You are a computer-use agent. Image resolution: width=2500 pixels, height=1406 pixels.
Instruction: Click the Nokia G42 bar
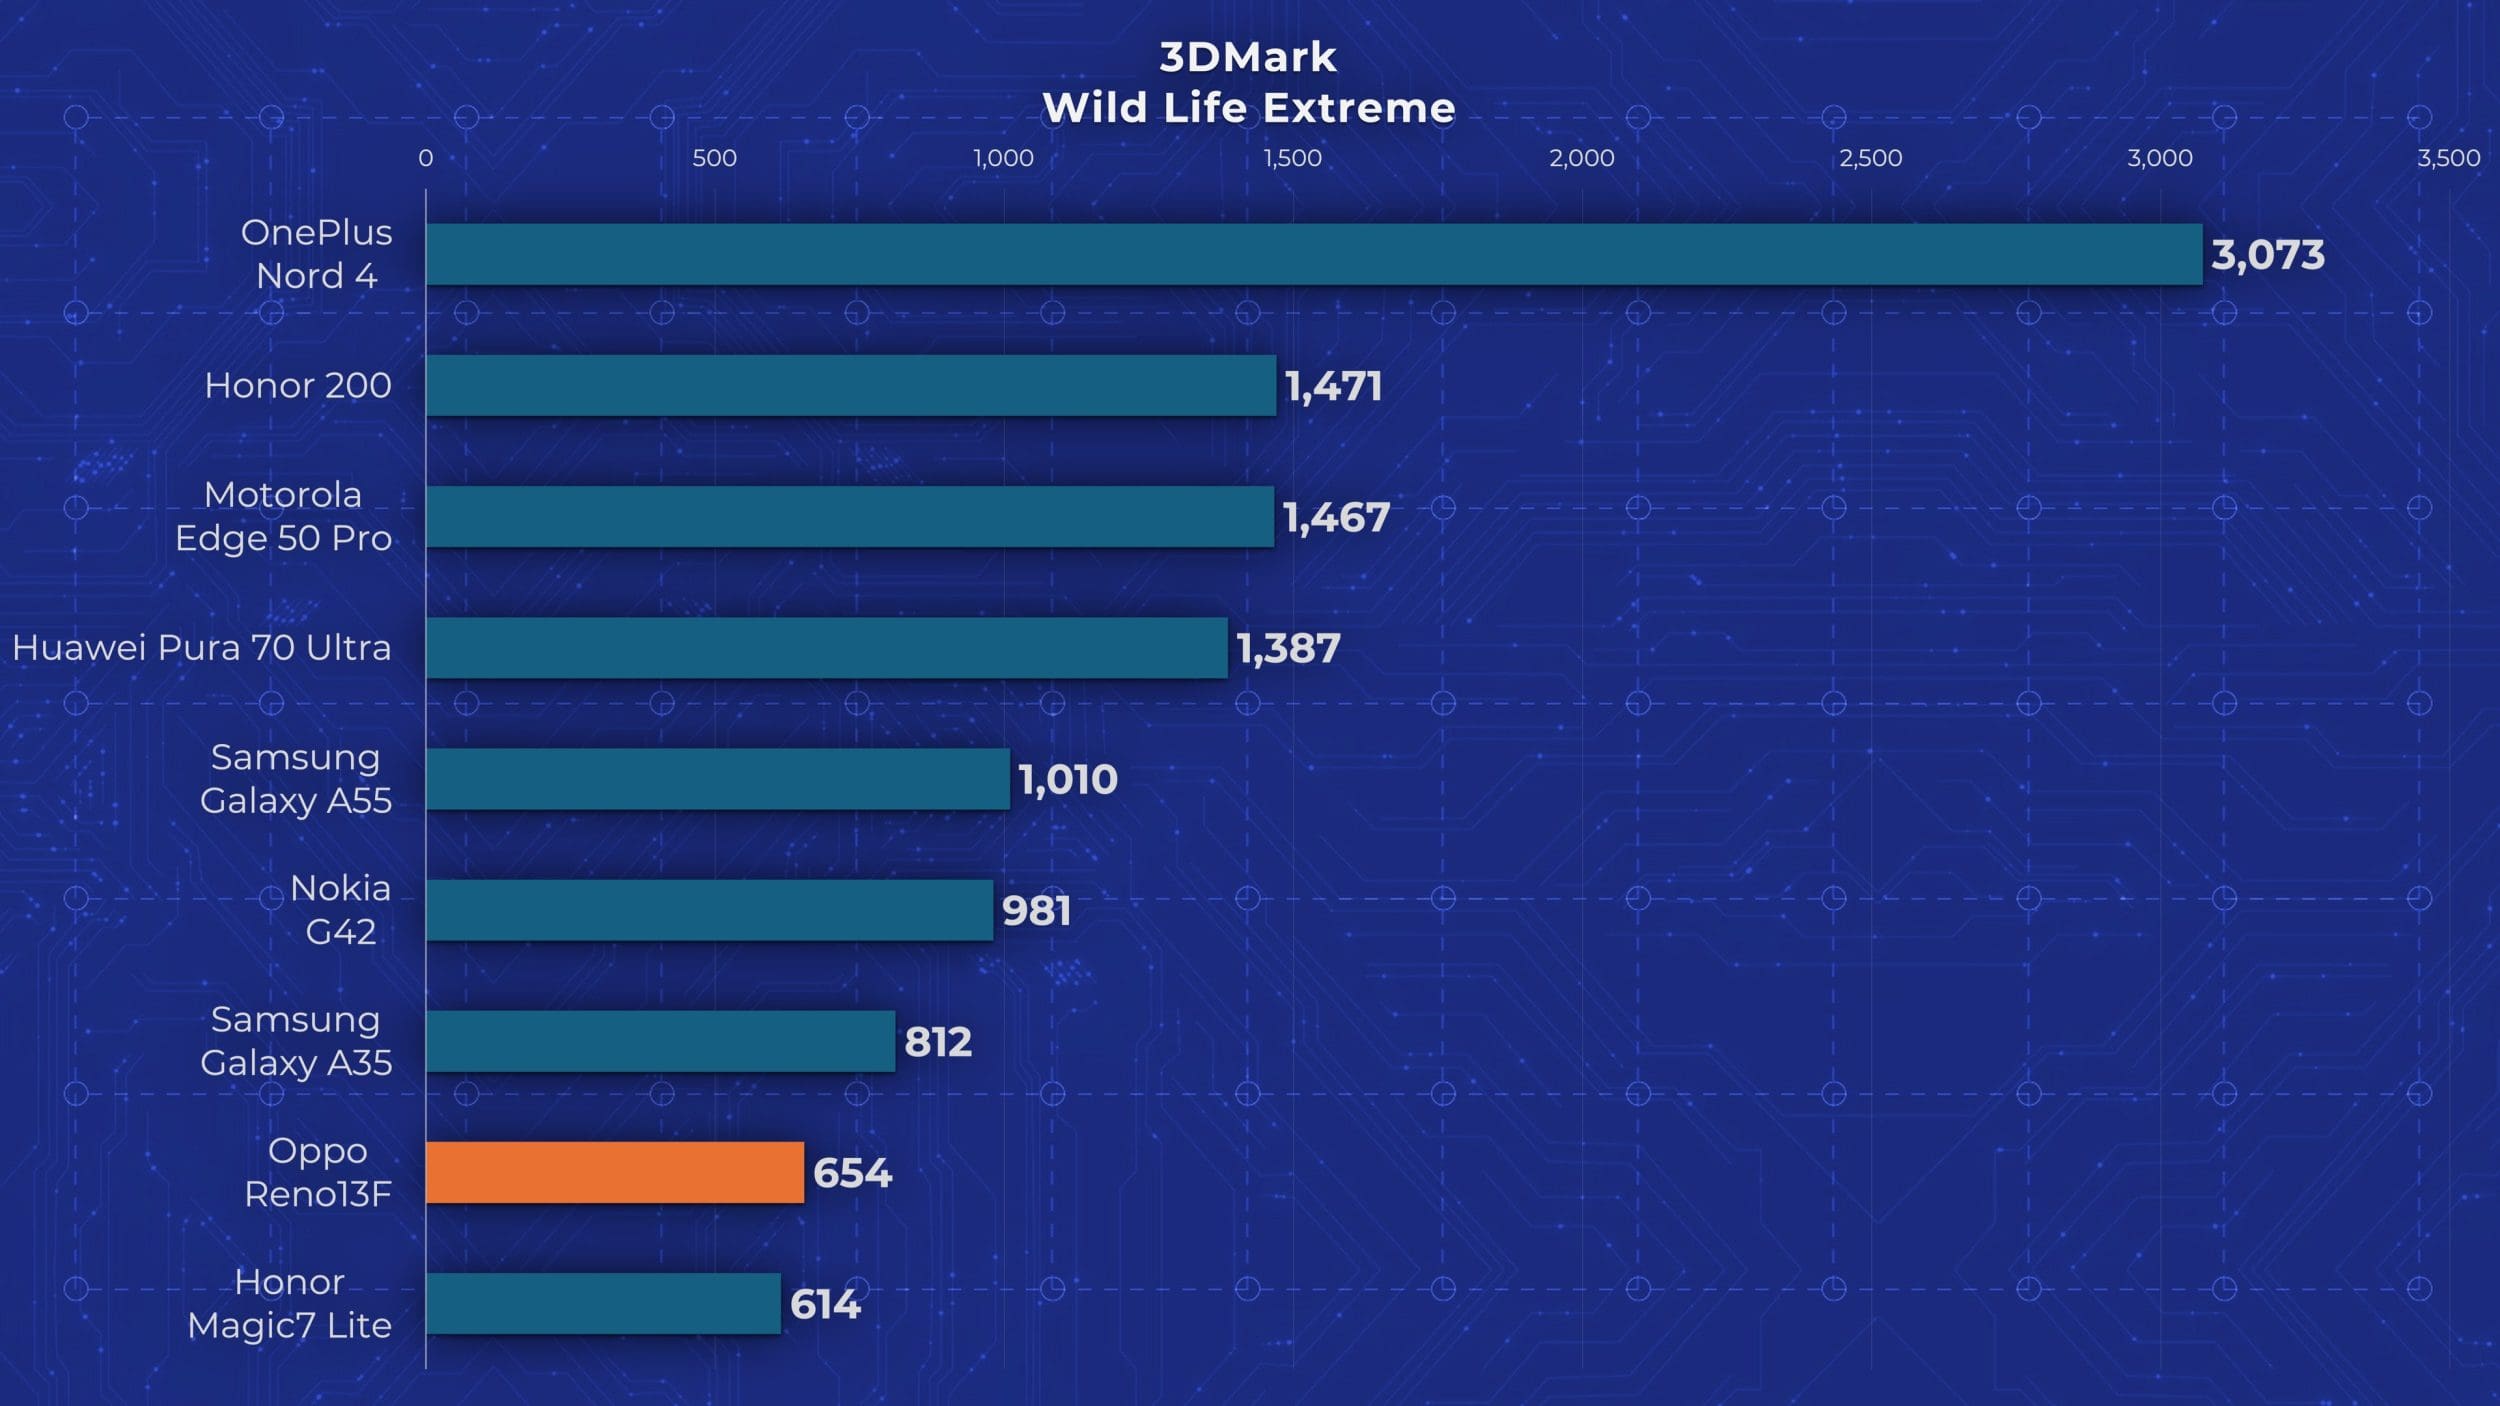(x=710, y=910)
